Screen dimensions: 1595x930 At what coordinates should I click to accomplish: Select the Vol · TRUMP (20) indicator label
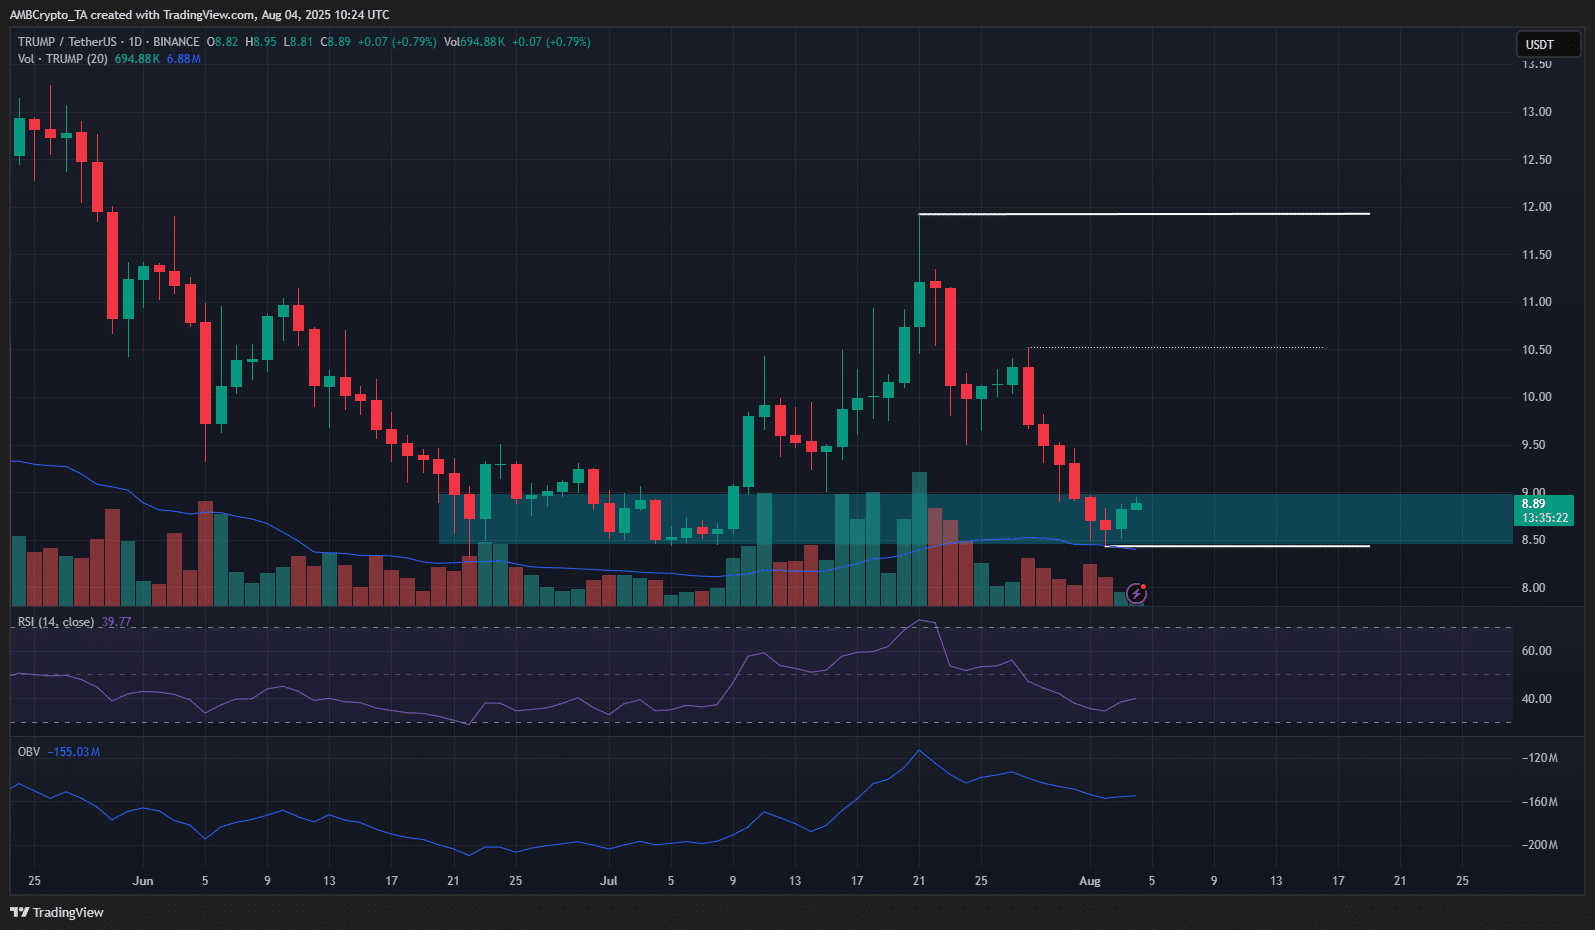(x=62, y=59)
